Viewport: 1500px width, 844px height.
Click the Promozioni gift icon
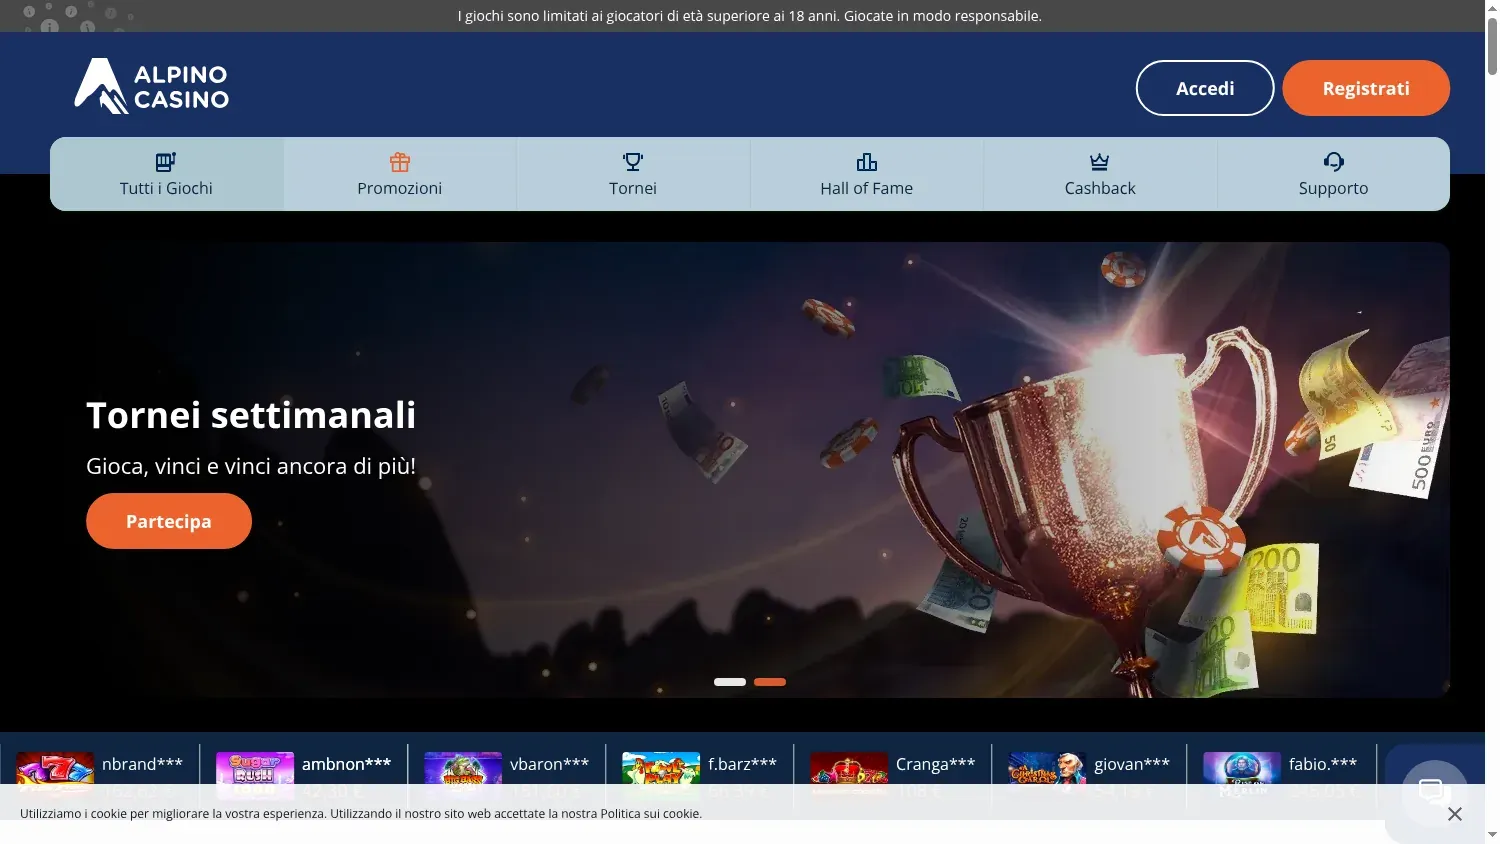click(400, 162)
